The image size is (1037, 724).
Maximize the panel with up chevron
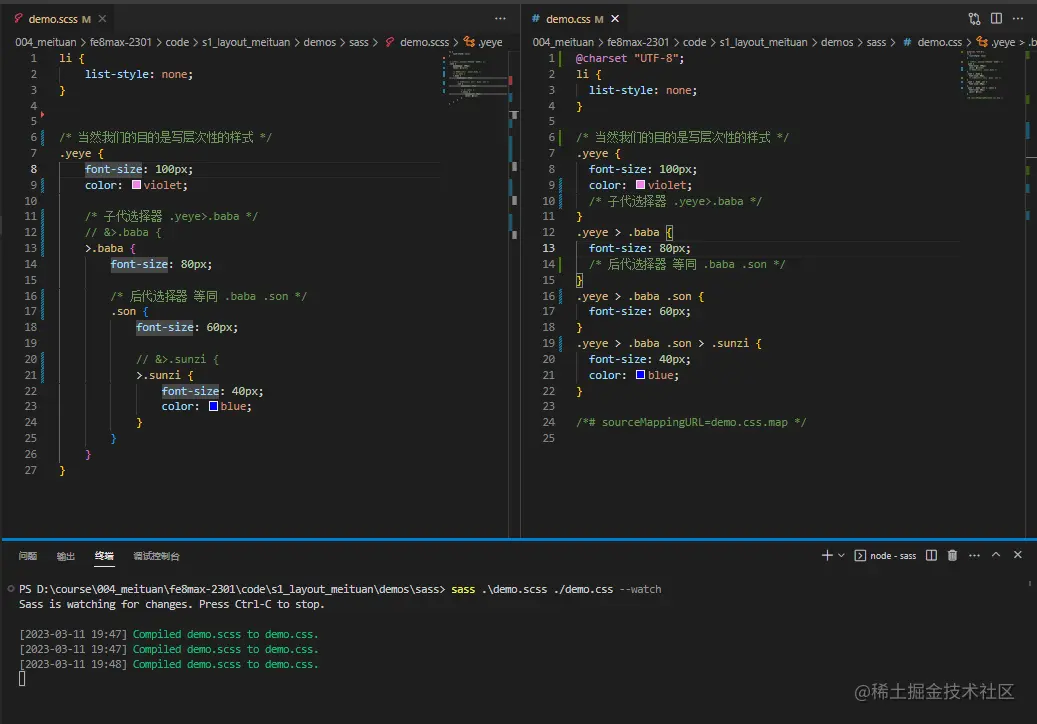click(996, 555)
